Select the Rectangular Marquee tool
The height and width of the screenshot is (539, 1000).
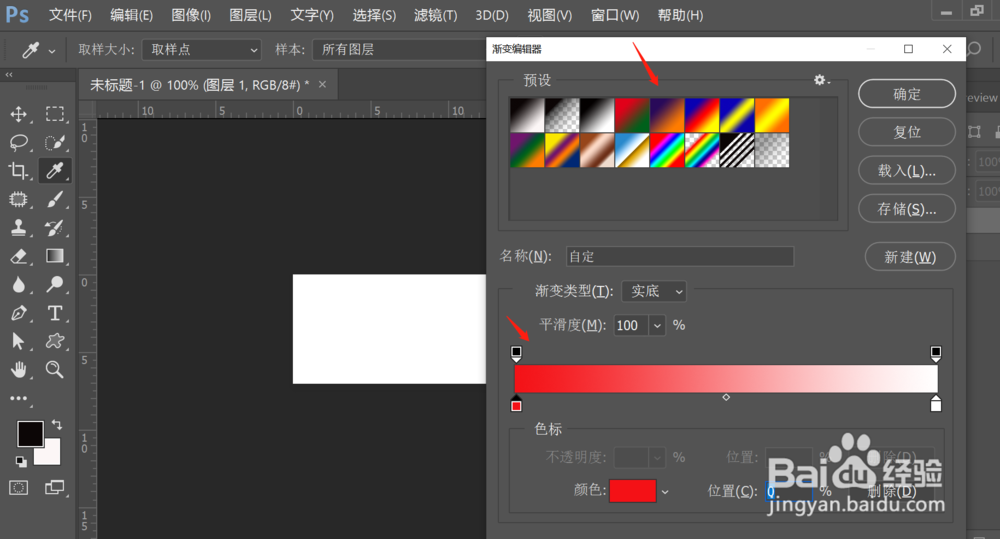55,114
